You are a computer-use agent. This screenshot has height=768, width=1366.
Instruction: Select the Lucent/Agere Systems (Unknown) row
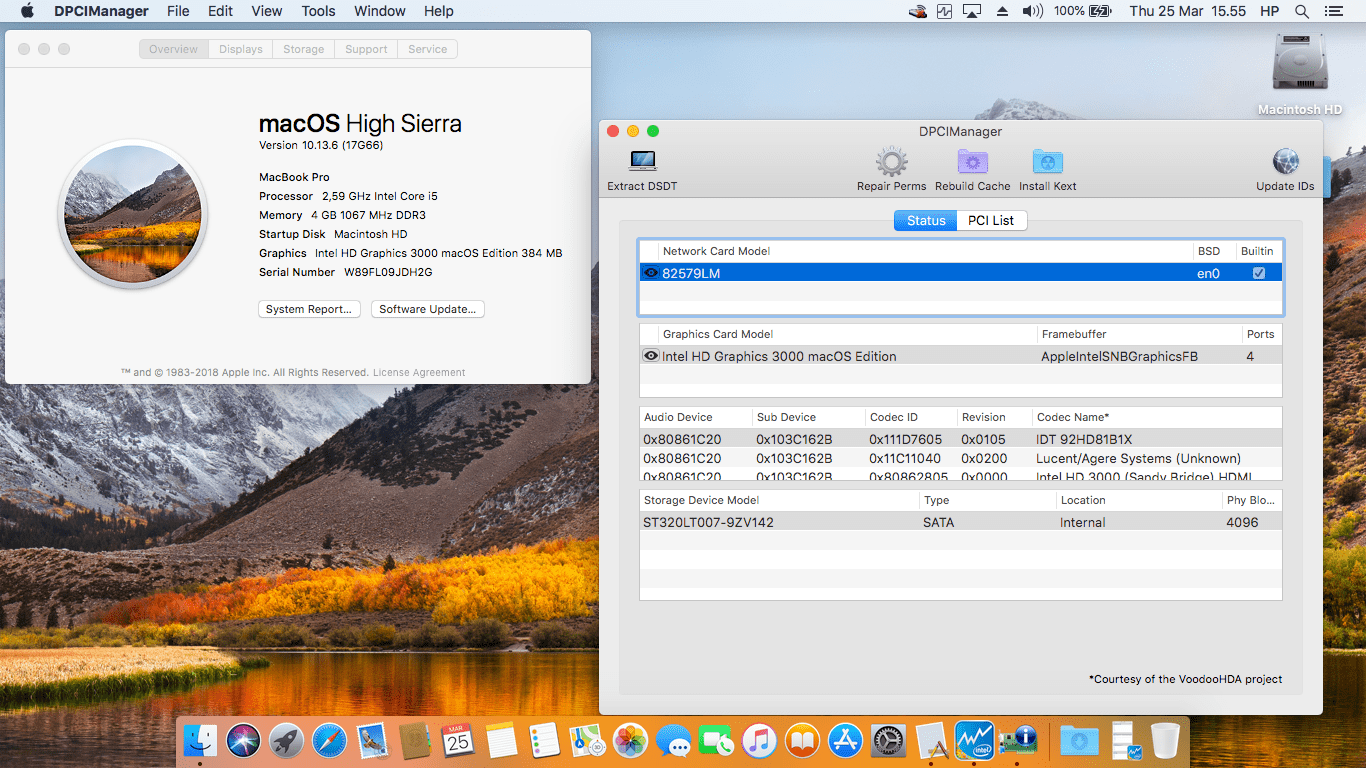pos(960,458)
